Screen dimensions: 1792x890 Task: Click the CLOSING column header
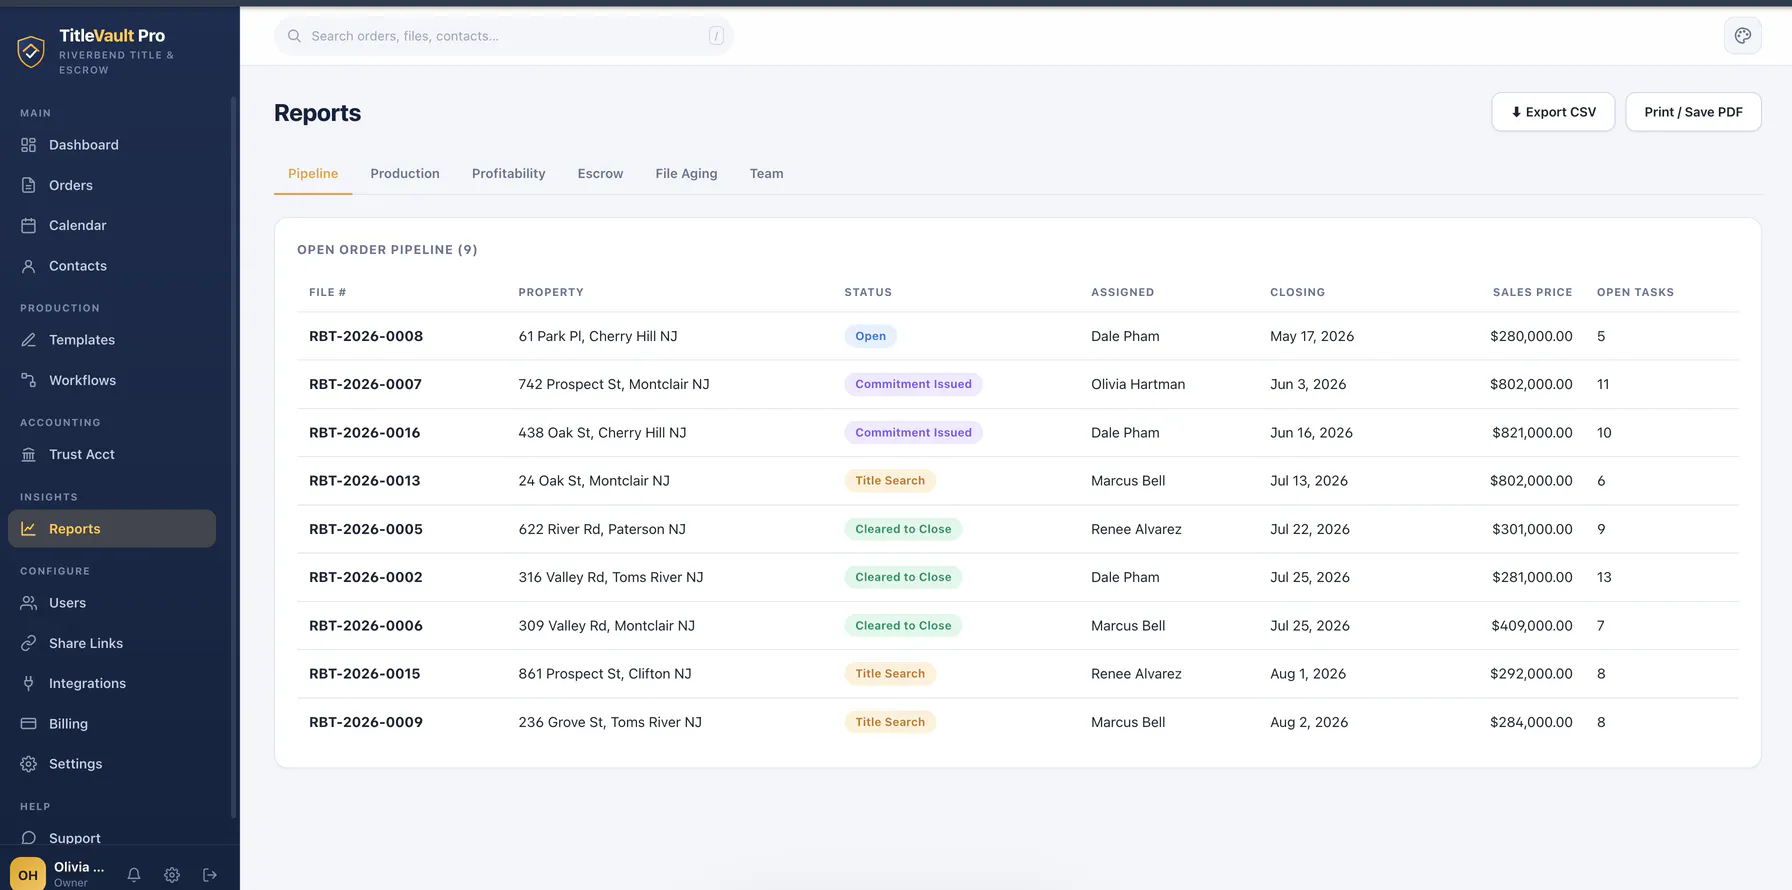click(1297, 292)
